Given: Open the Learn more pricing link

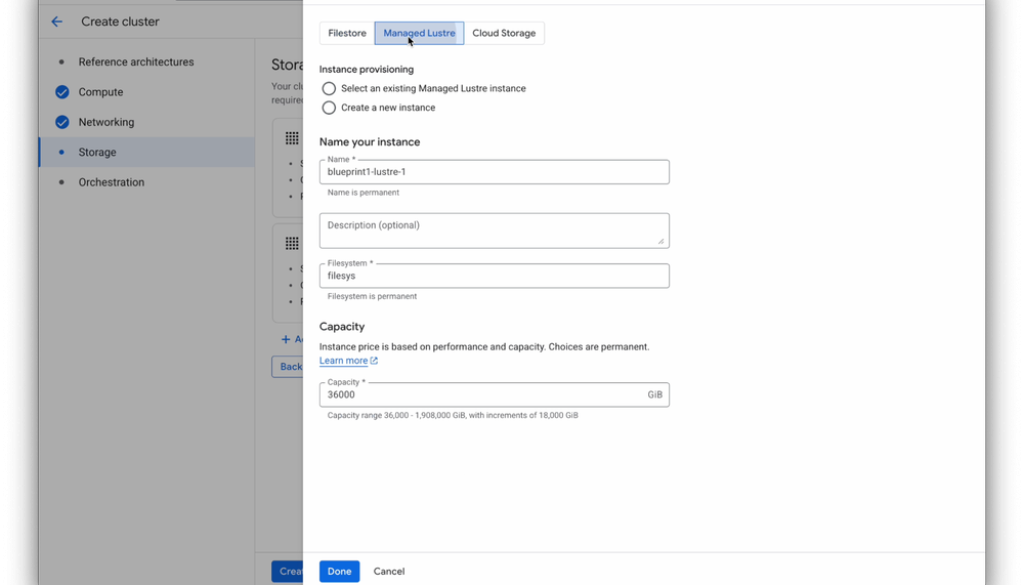Looking at the screenshot, I should 343,361.
